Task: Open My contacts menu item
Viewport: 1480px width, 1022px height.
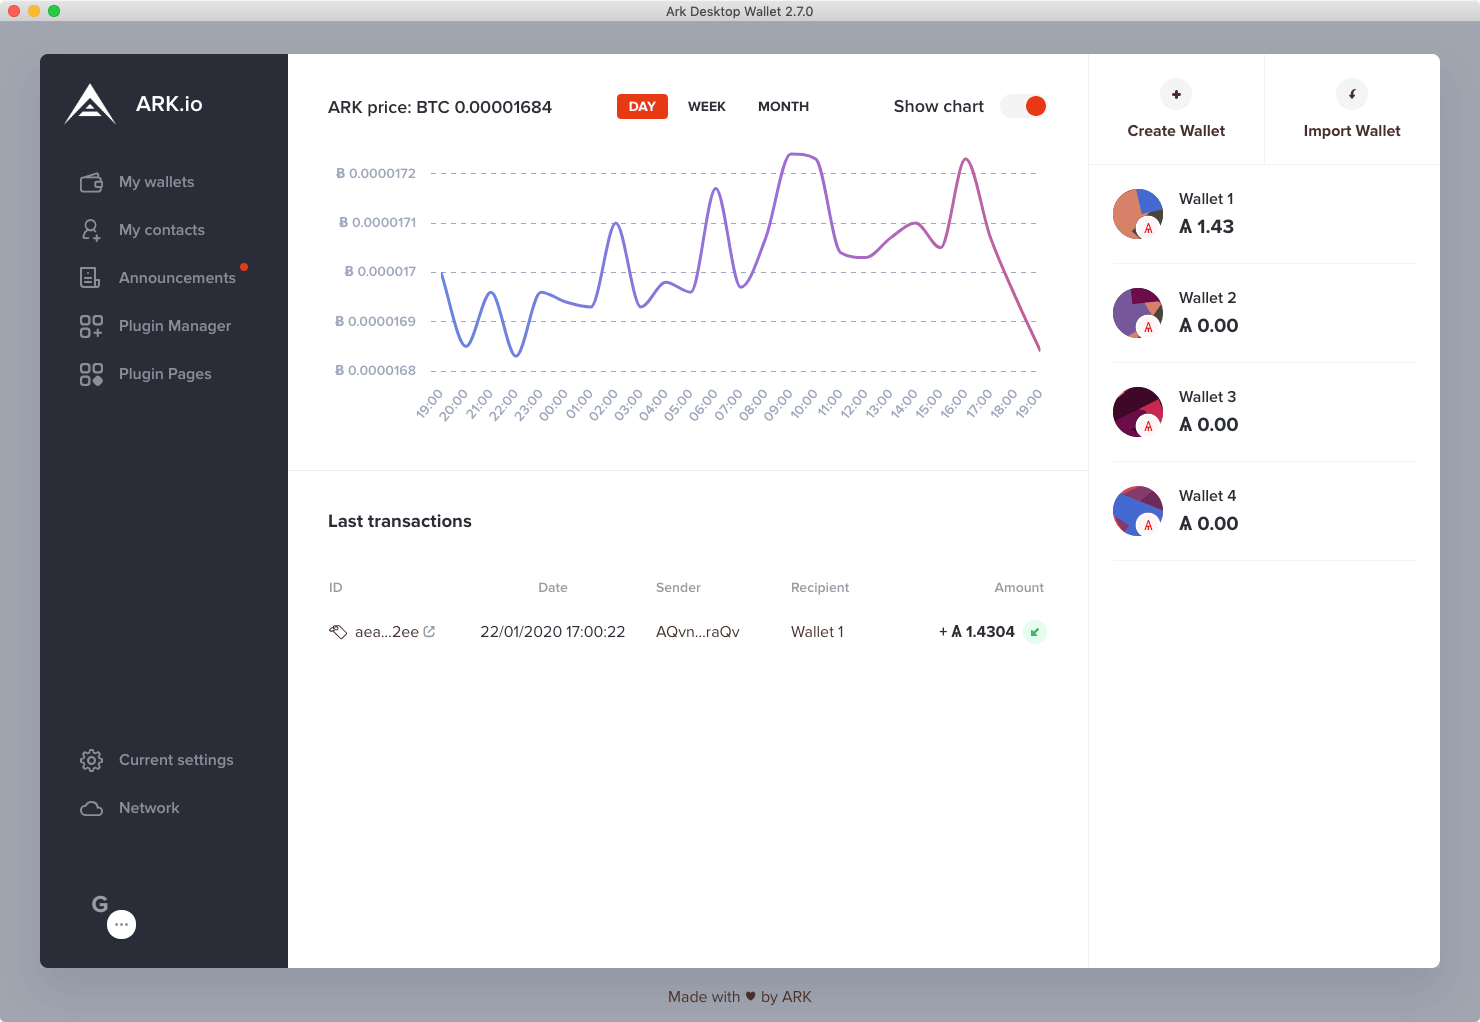Action: tap(164, 230)
